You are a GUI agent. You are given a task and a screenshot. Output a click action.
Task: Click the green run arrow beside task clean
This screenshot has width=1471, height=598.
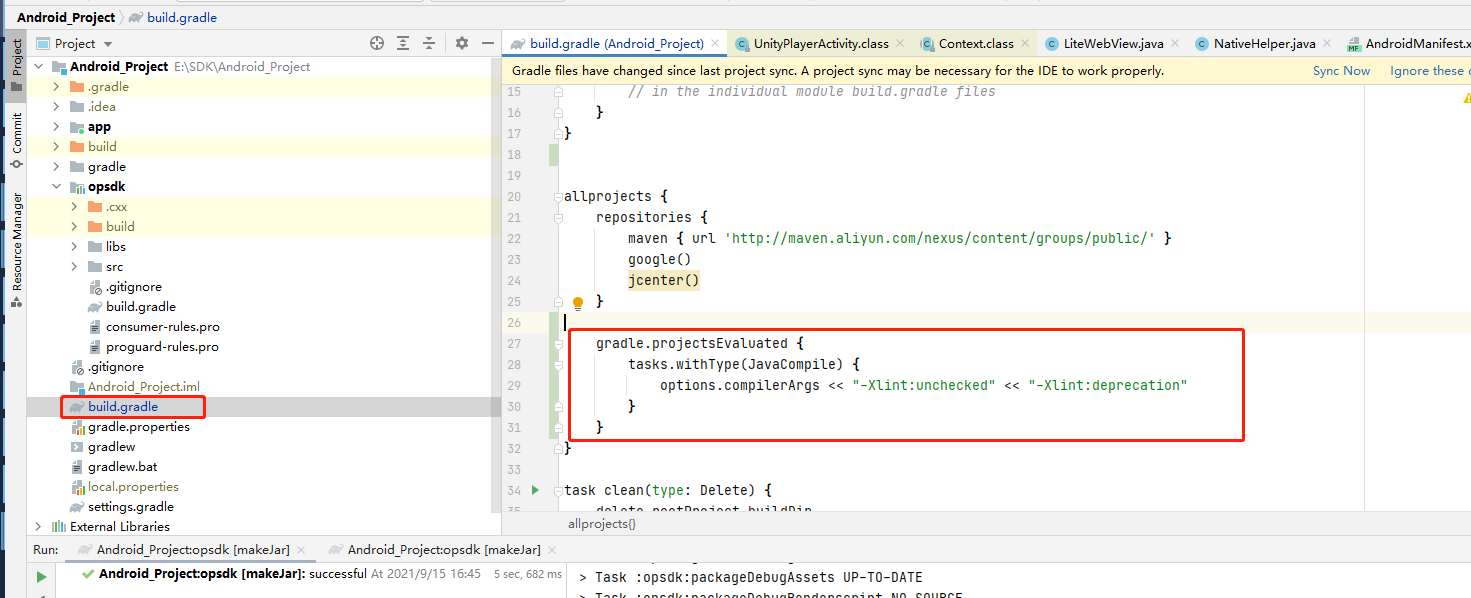click(x=536, y=490)
